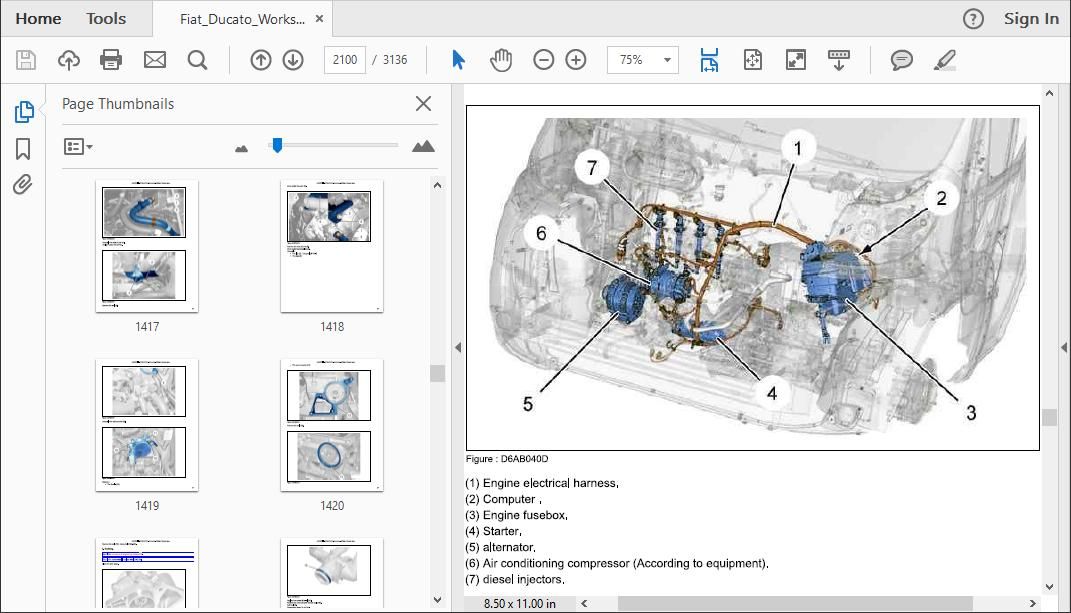Screen dimensions: 1071x613
Task: Click the zoom in plus icon
Action: coord(576,60)
